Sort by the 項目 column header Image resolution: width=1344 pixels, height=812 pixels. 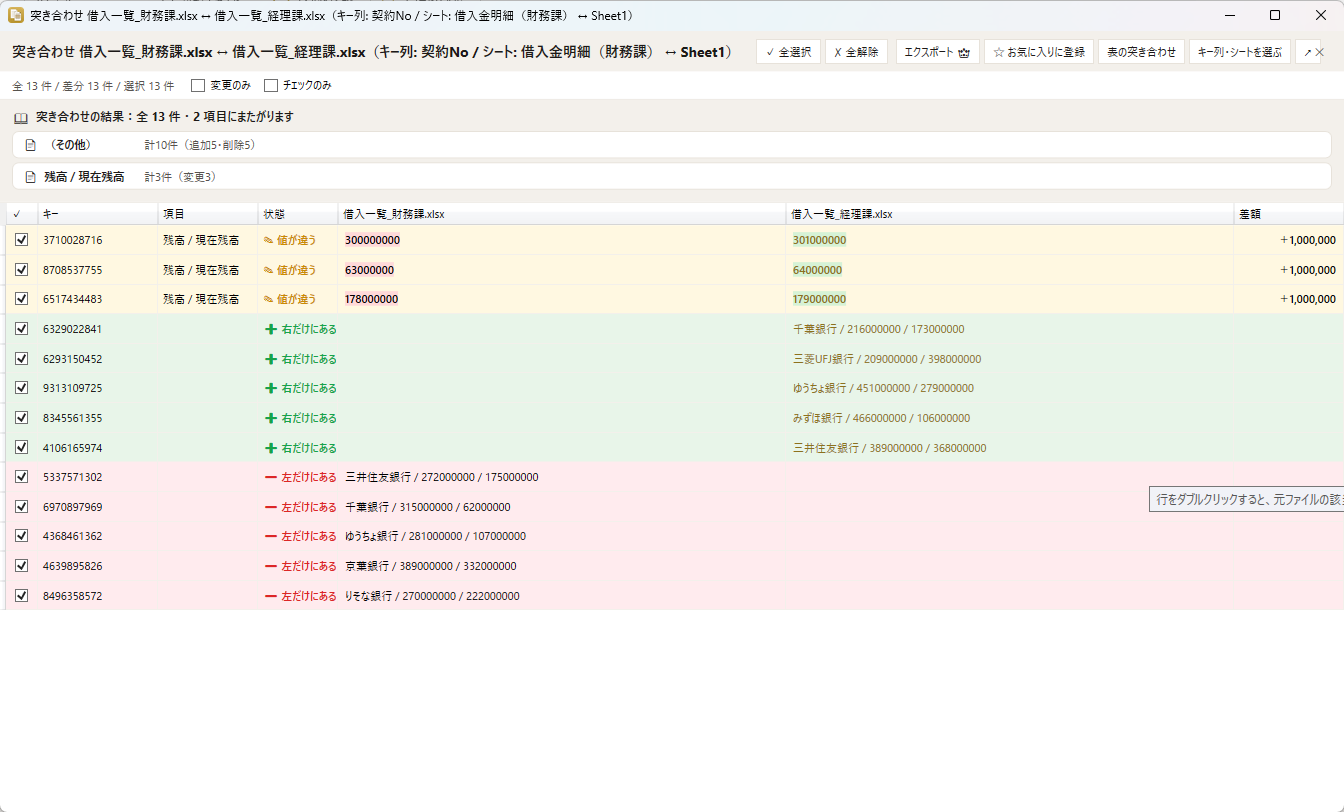pos(208,214)
